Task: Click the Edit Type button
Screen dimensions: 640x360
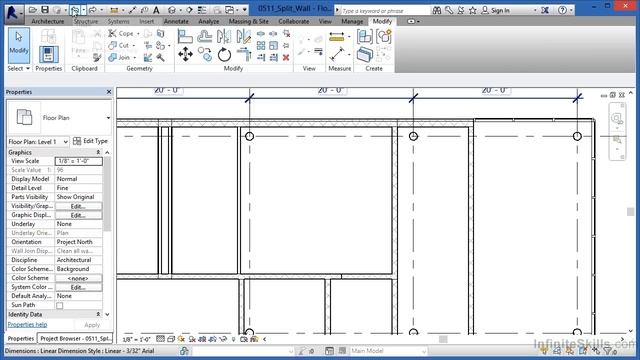Action: tap(91, 141)
